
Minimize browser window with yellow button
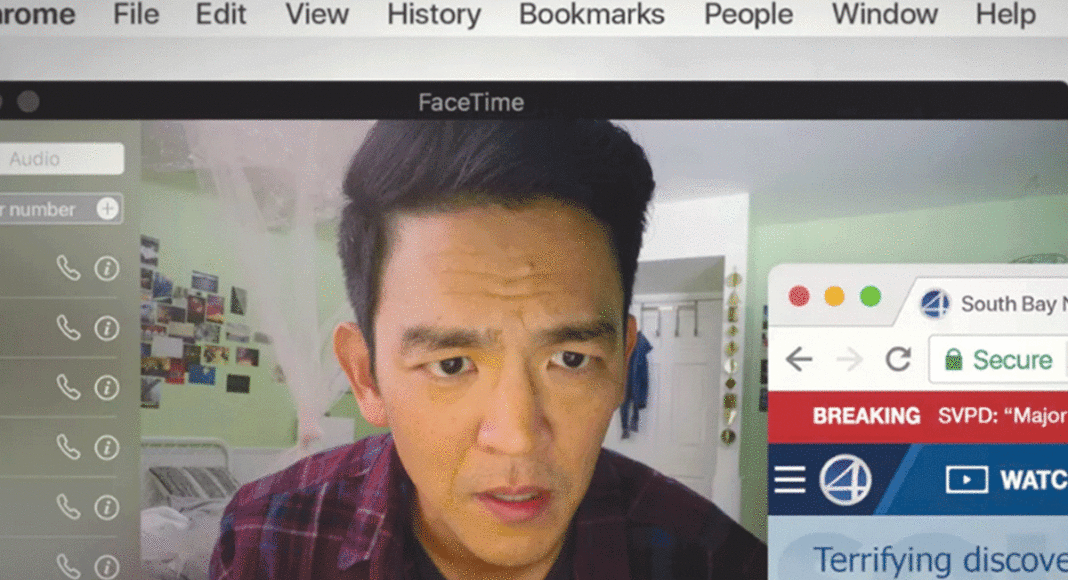click(834, 297)
